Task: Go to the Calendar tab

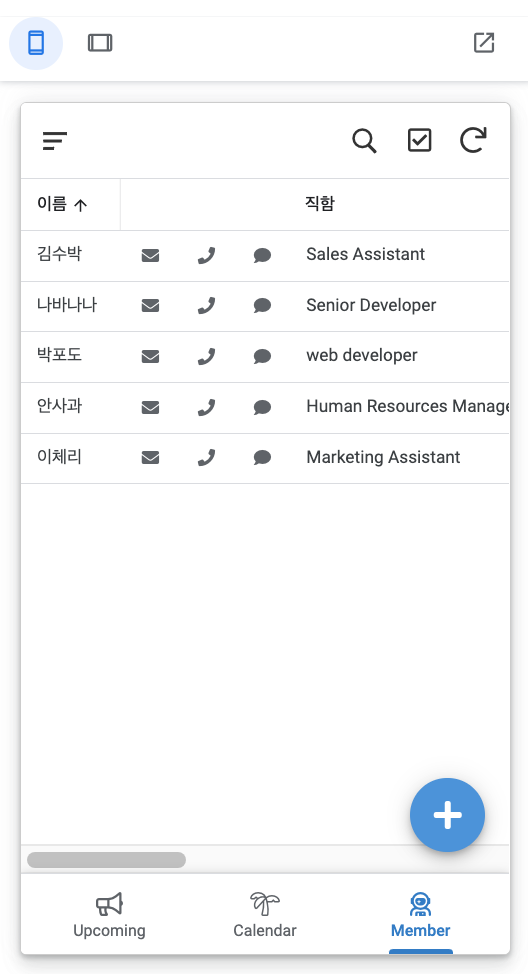Action: (265, 916)
